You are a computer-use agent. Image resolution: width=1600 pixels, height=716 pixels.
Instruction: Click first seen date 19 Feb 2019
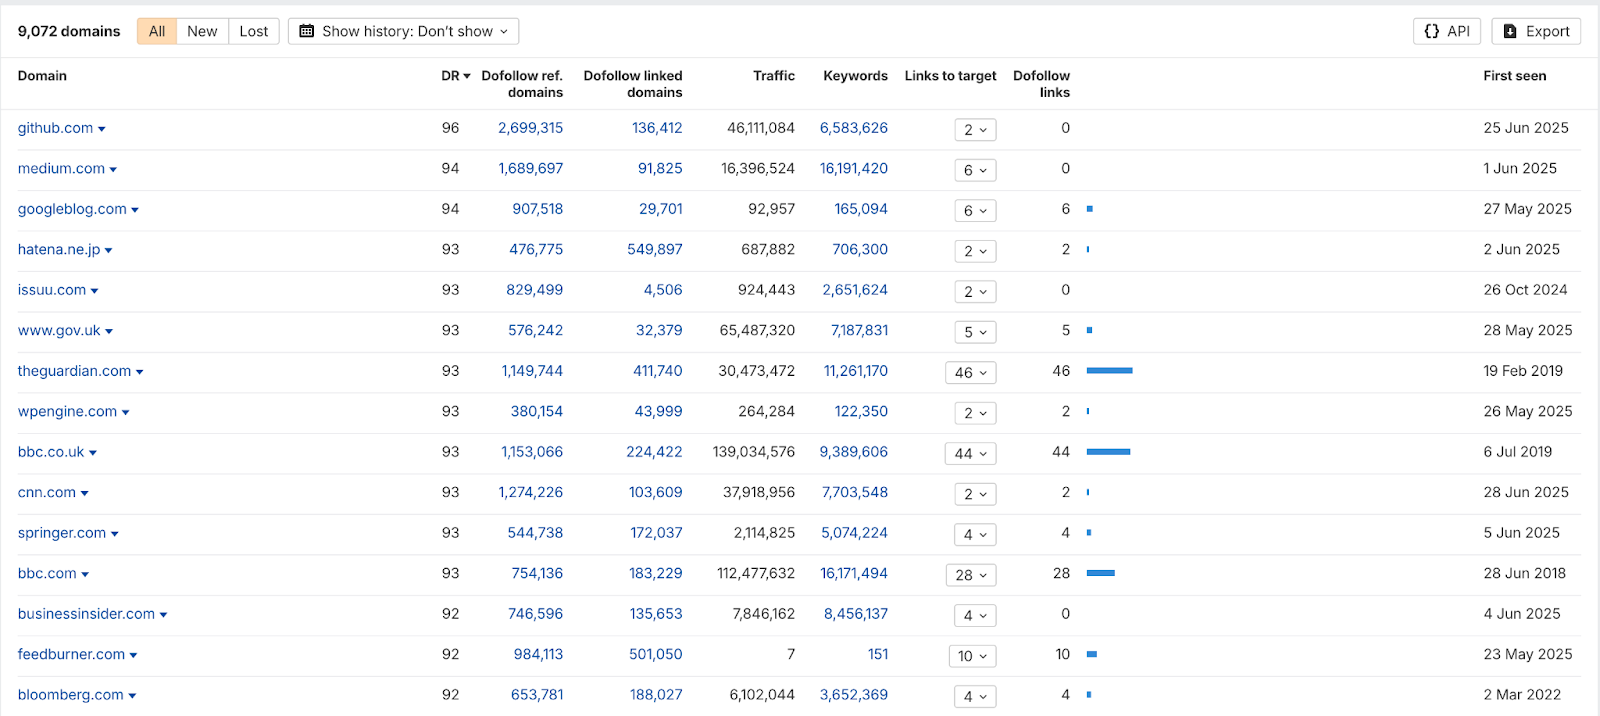(1523, 371)
